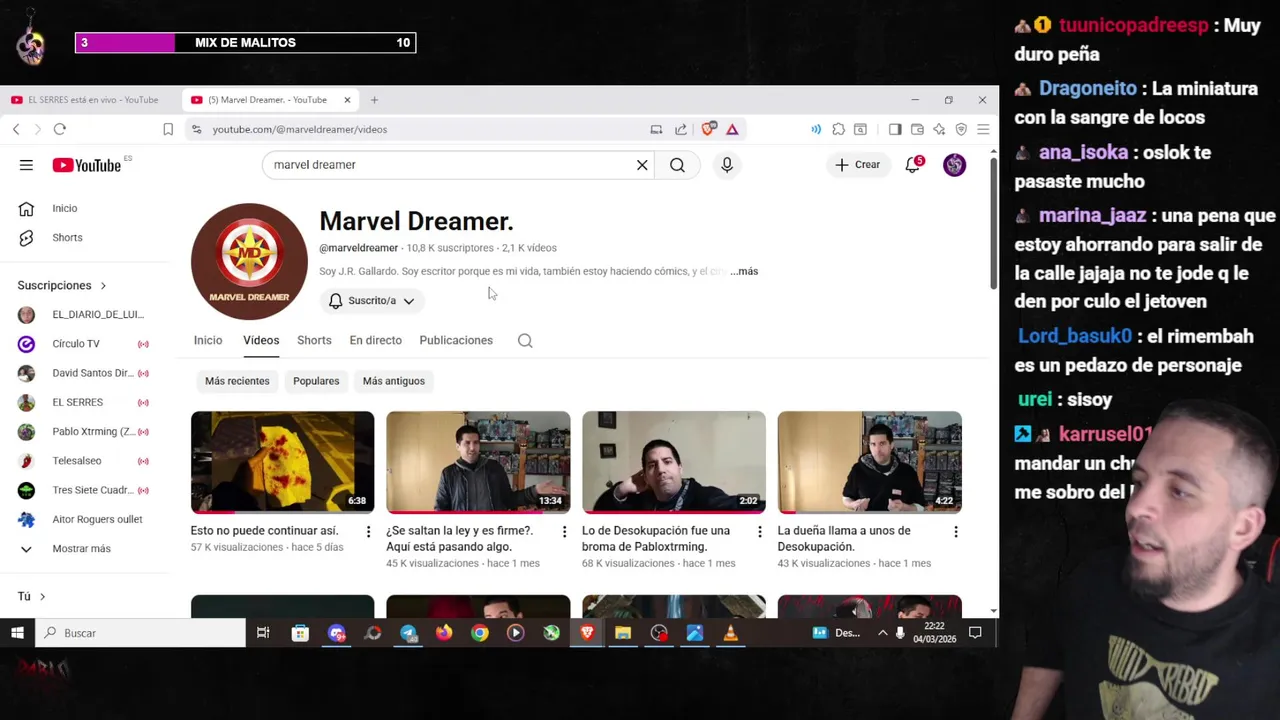Click the taskbar Buscar search box
This screenshot has width=1280, height=720.
140,633
